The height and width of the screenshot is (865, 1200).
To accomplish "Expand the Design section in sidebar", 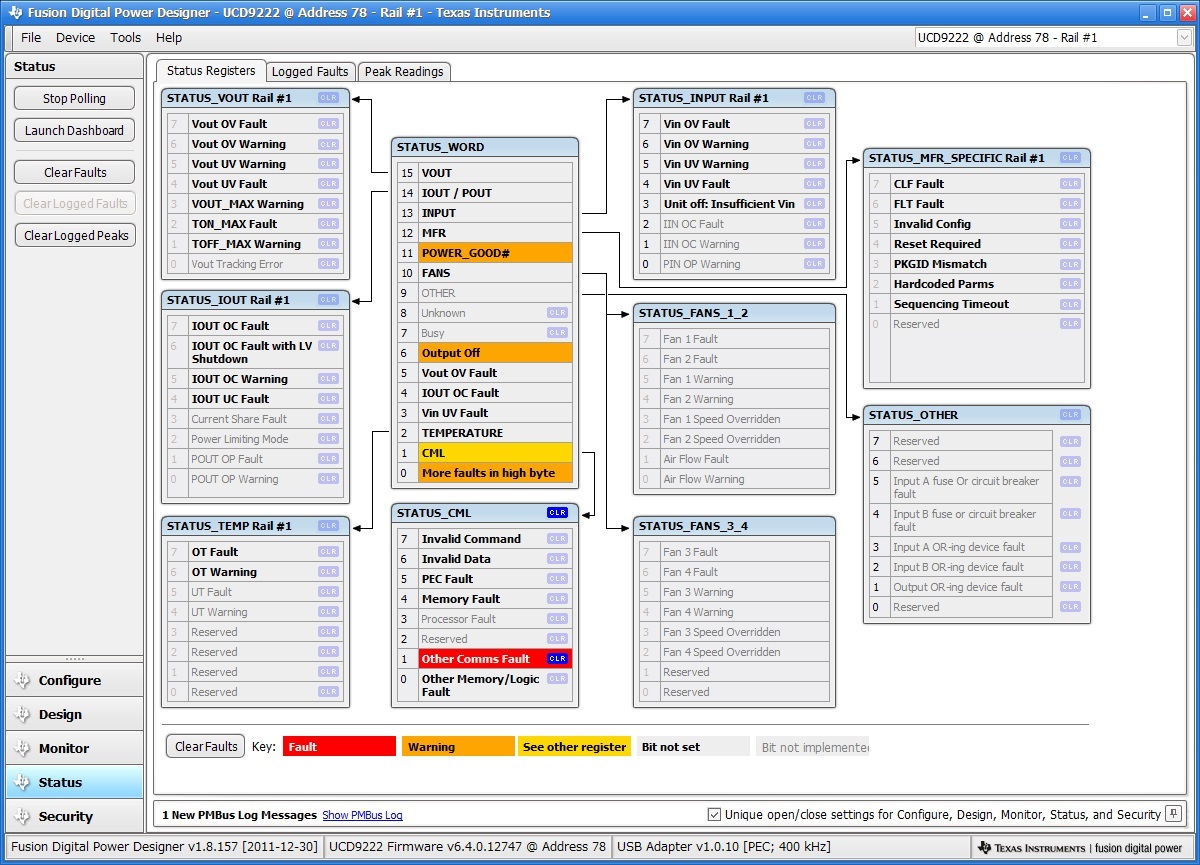I will [x=75, y=715].
